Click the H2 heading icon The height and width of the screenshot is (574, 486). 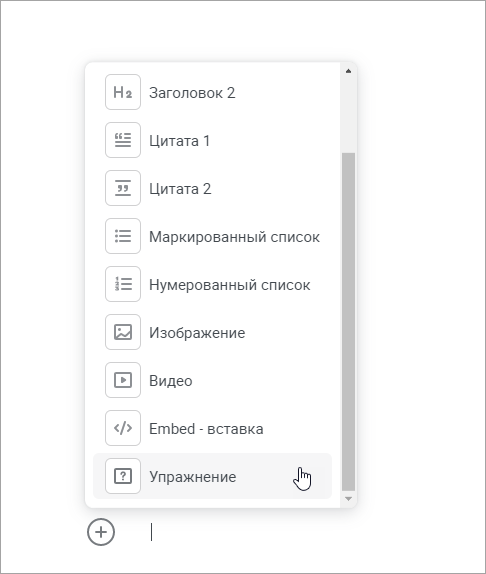pos(123,92)
